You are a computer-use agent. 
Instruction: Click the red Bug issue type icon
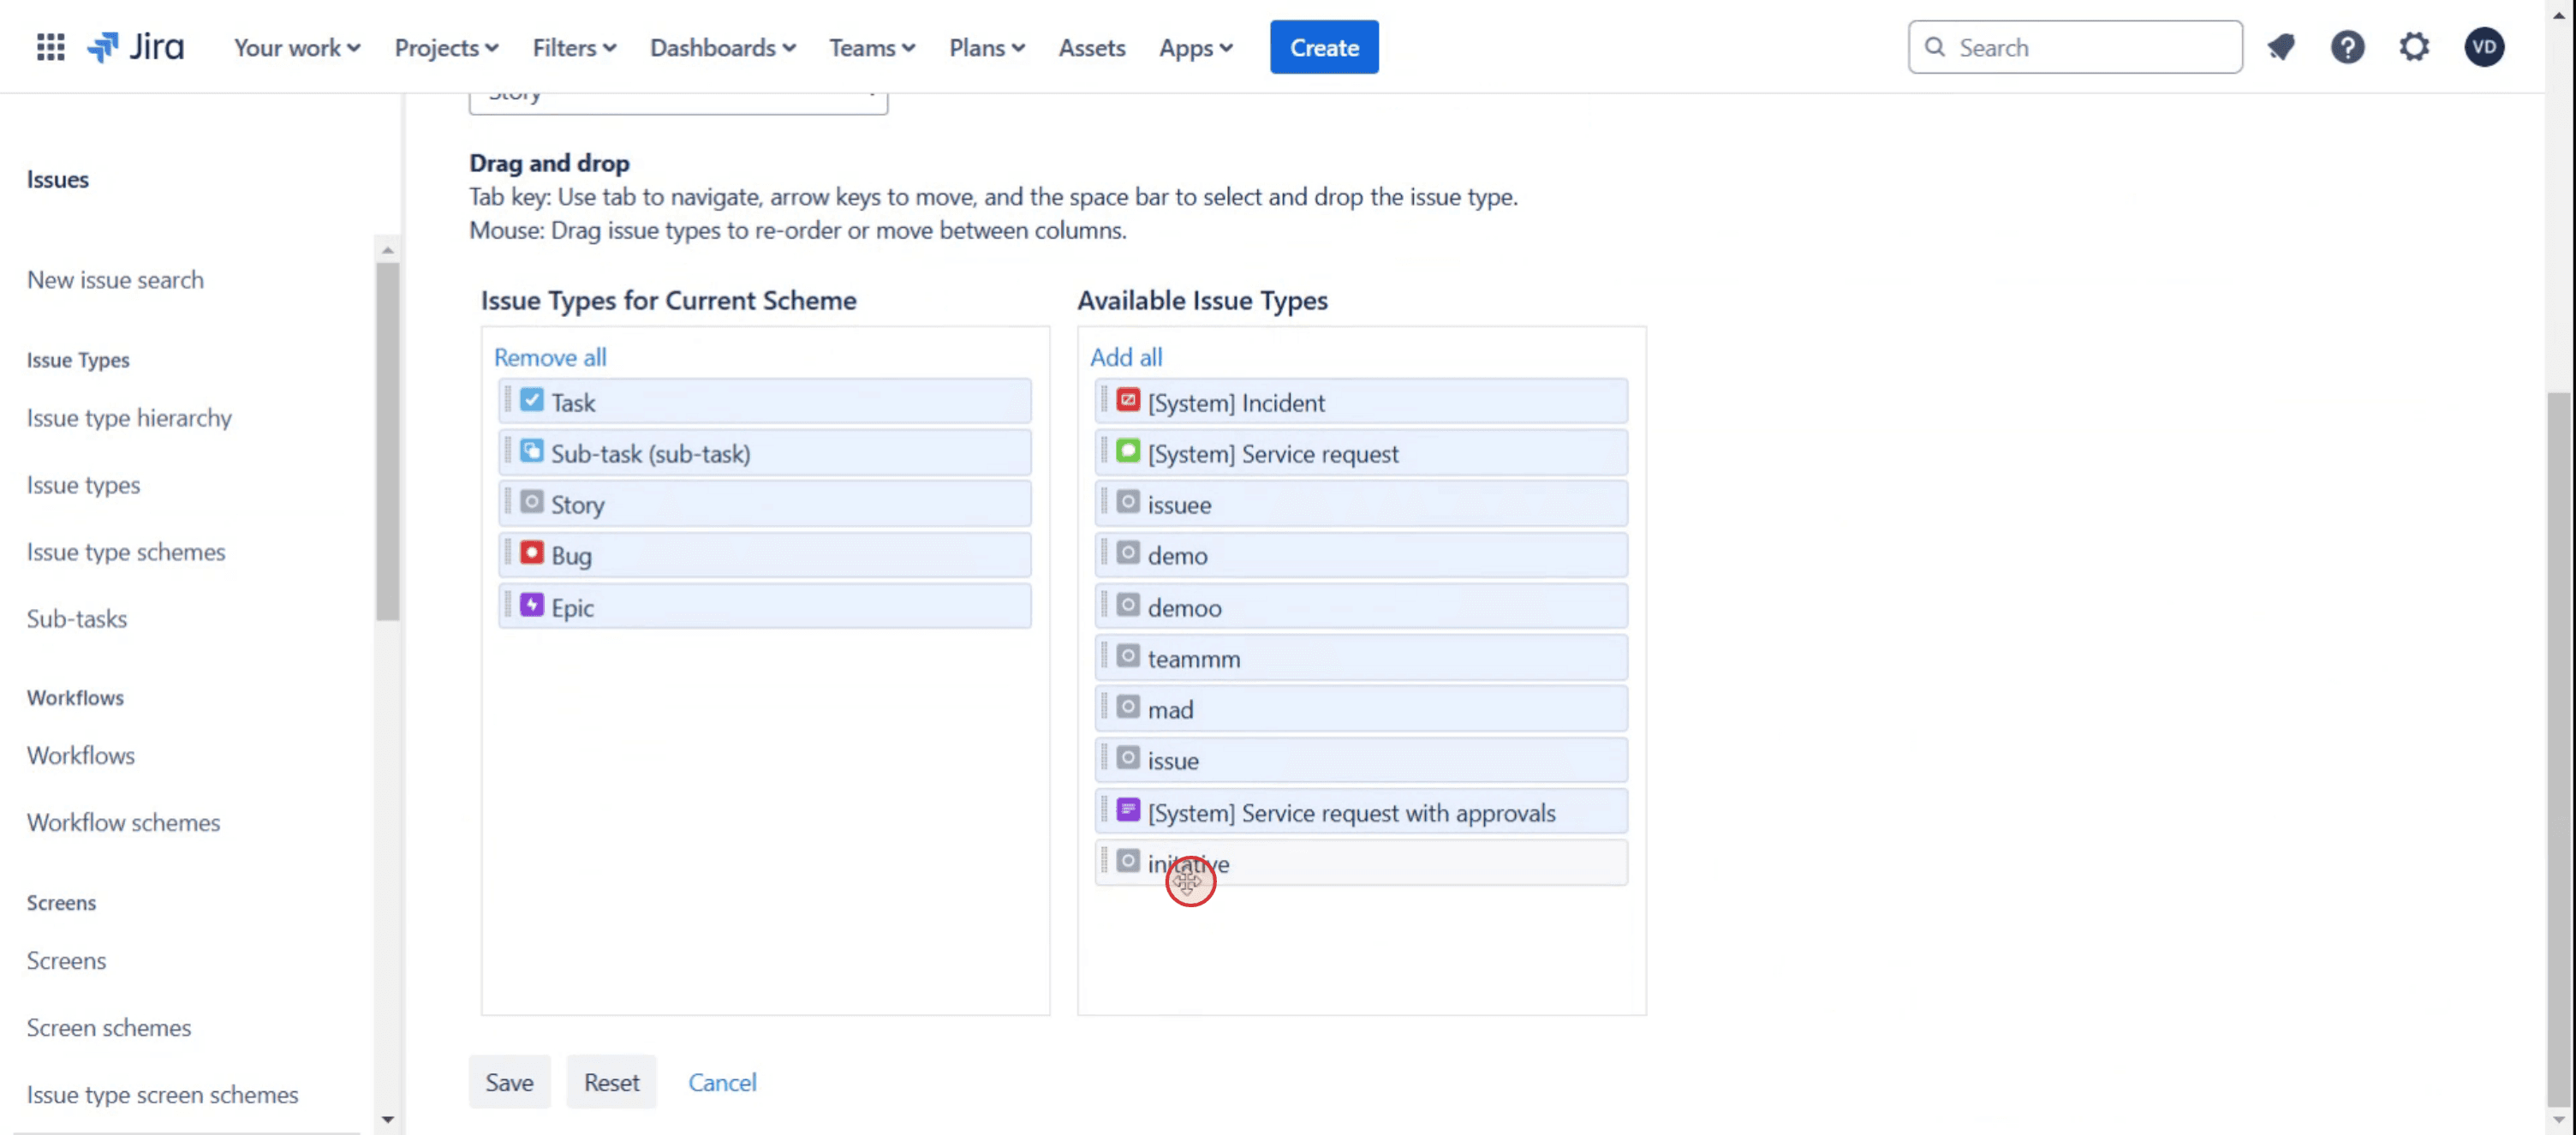click(532, 553)
